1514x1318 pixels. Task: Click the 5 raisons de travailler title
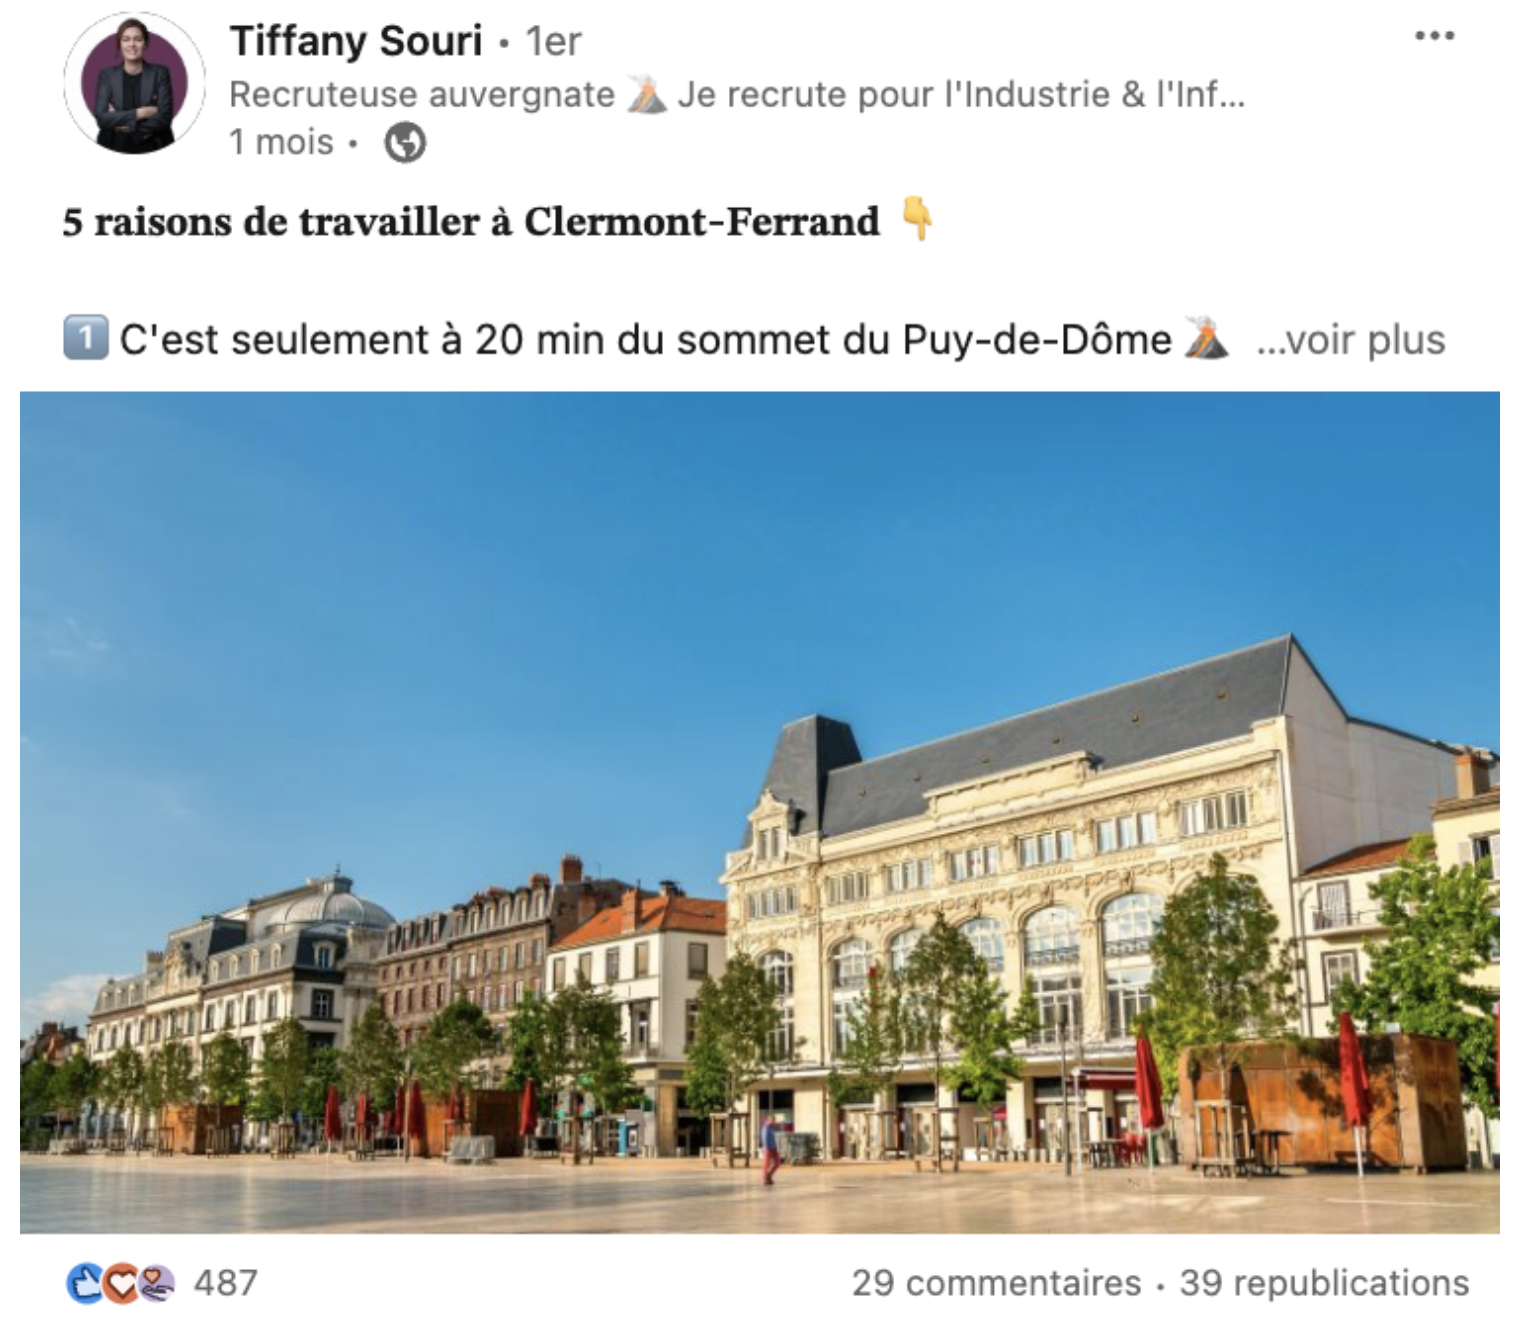point(471,221)
